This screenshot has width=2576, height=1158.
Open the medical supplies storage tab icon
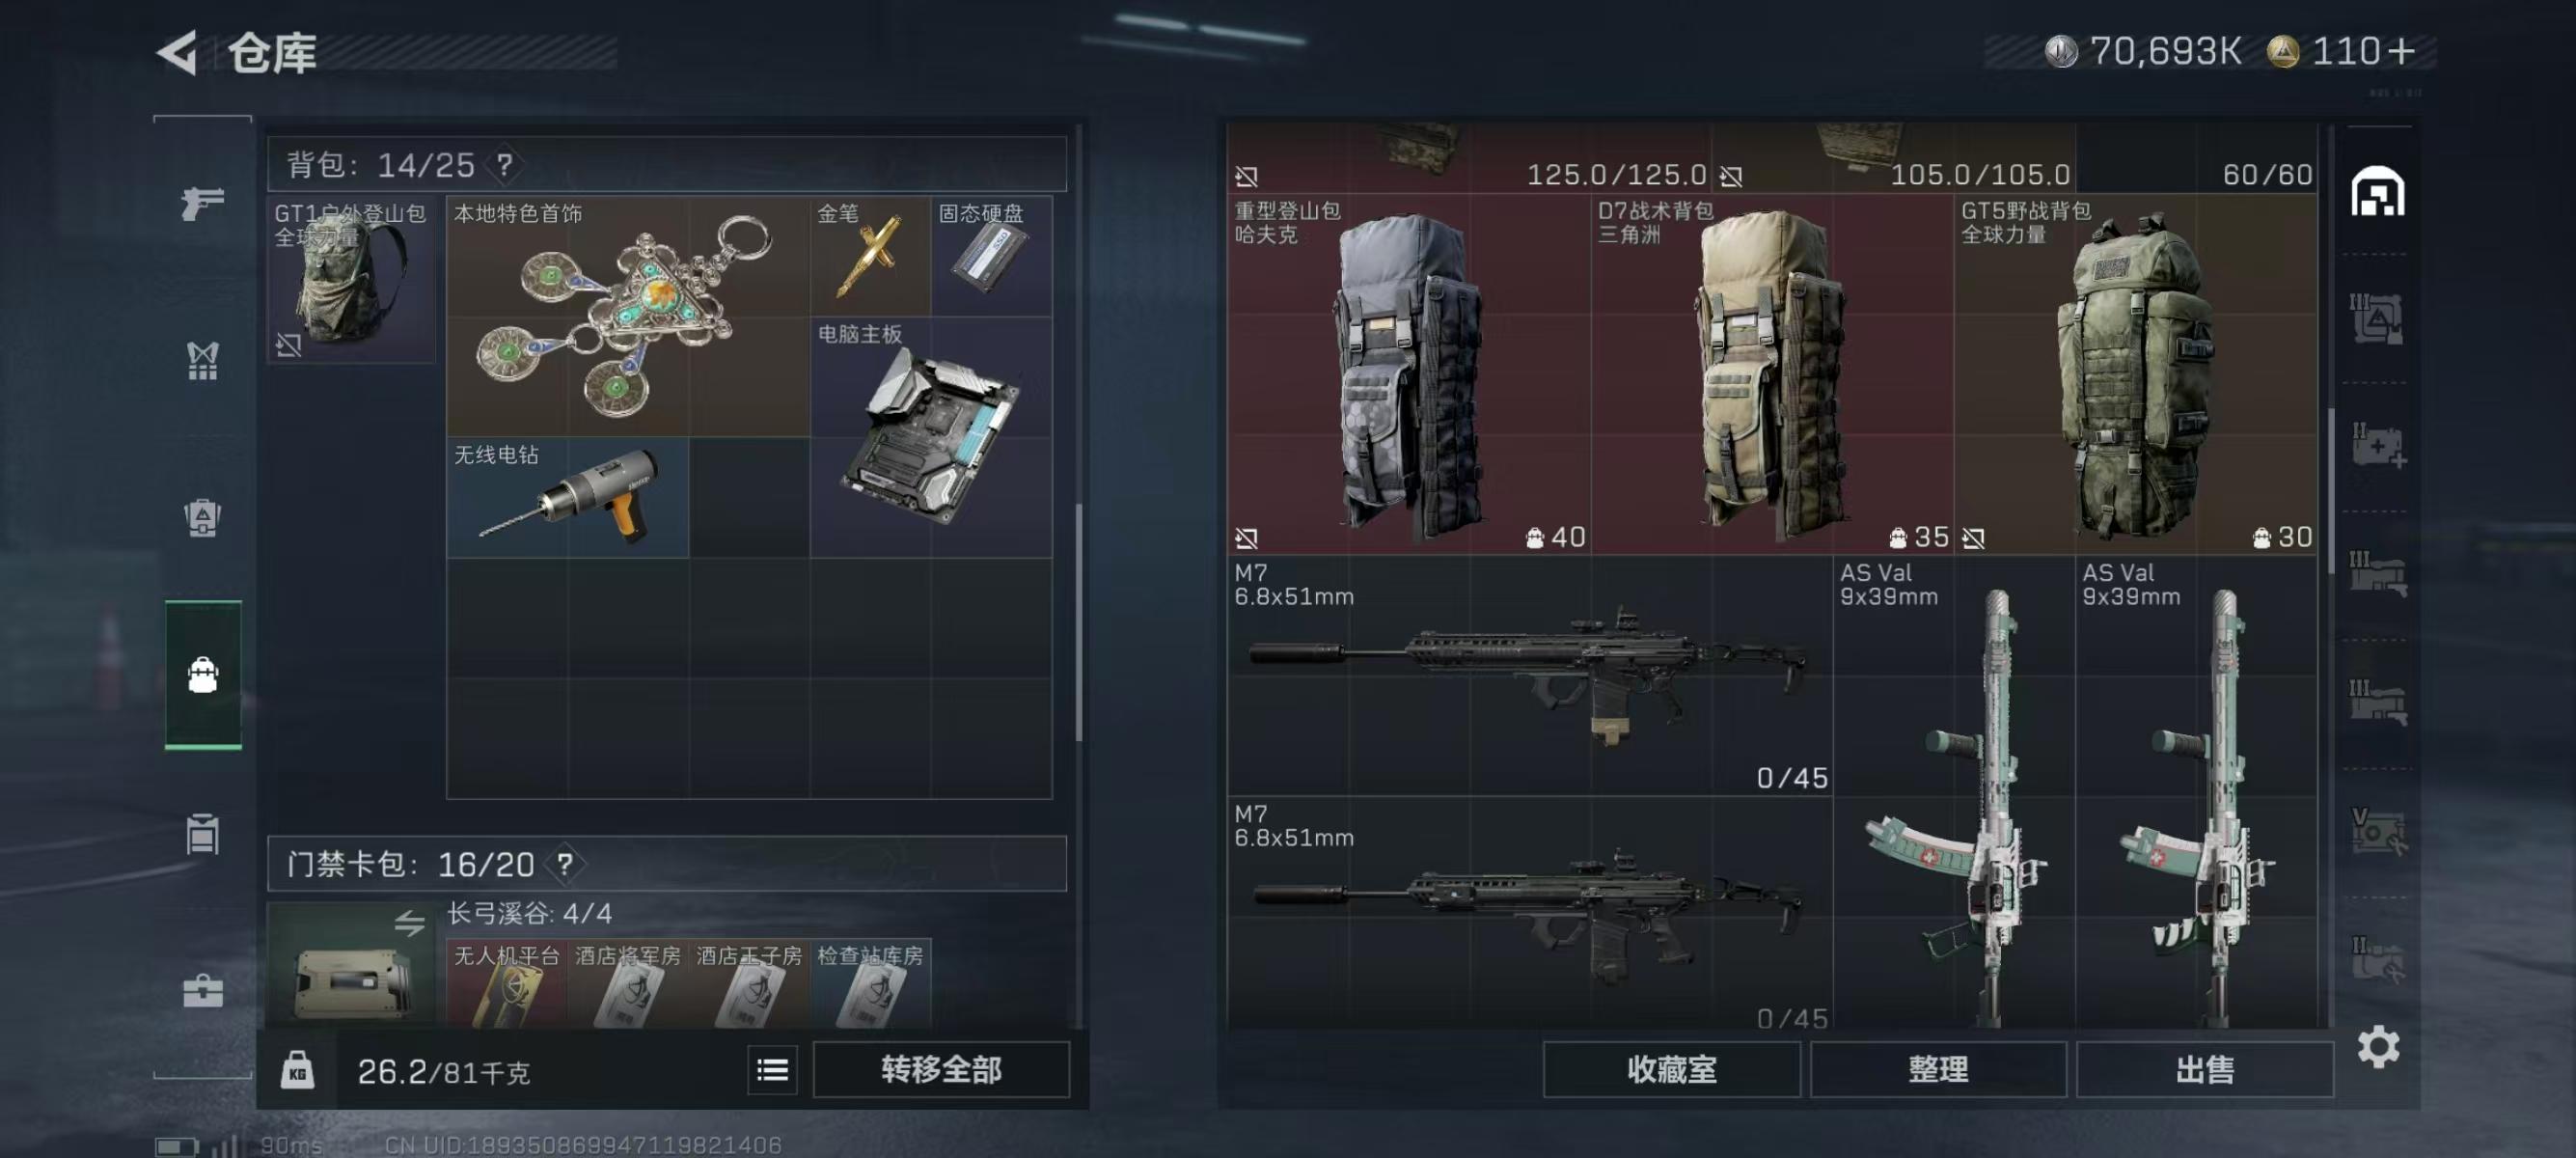[x=2378, y=446]
